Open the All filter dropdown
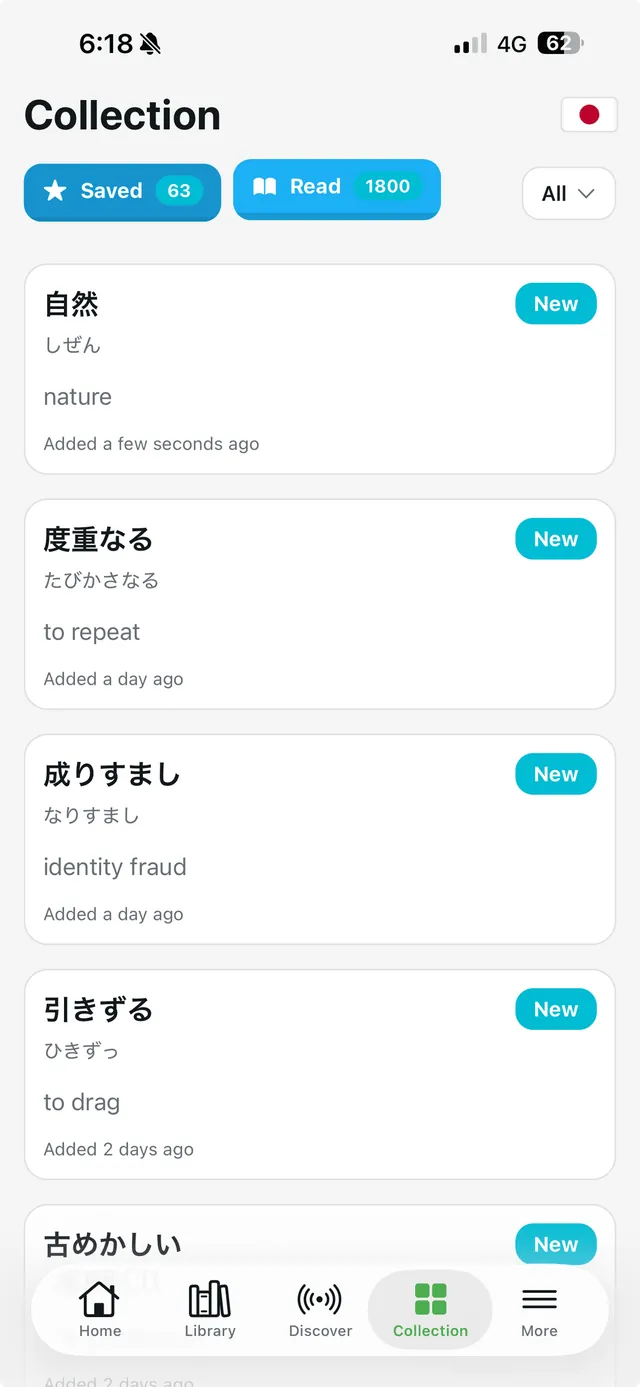640x1387 pixels. tap(568, 193)
